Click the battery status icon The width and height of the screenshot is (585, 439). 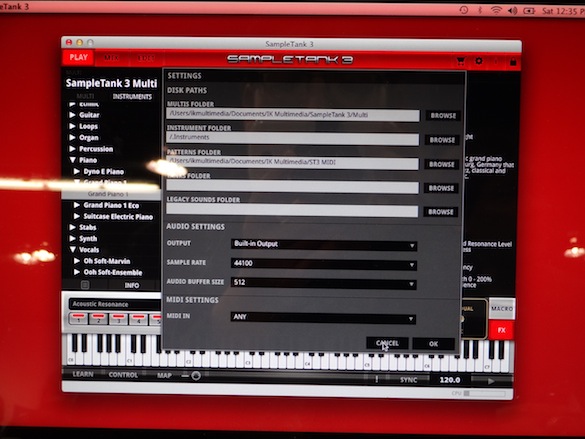529,11
